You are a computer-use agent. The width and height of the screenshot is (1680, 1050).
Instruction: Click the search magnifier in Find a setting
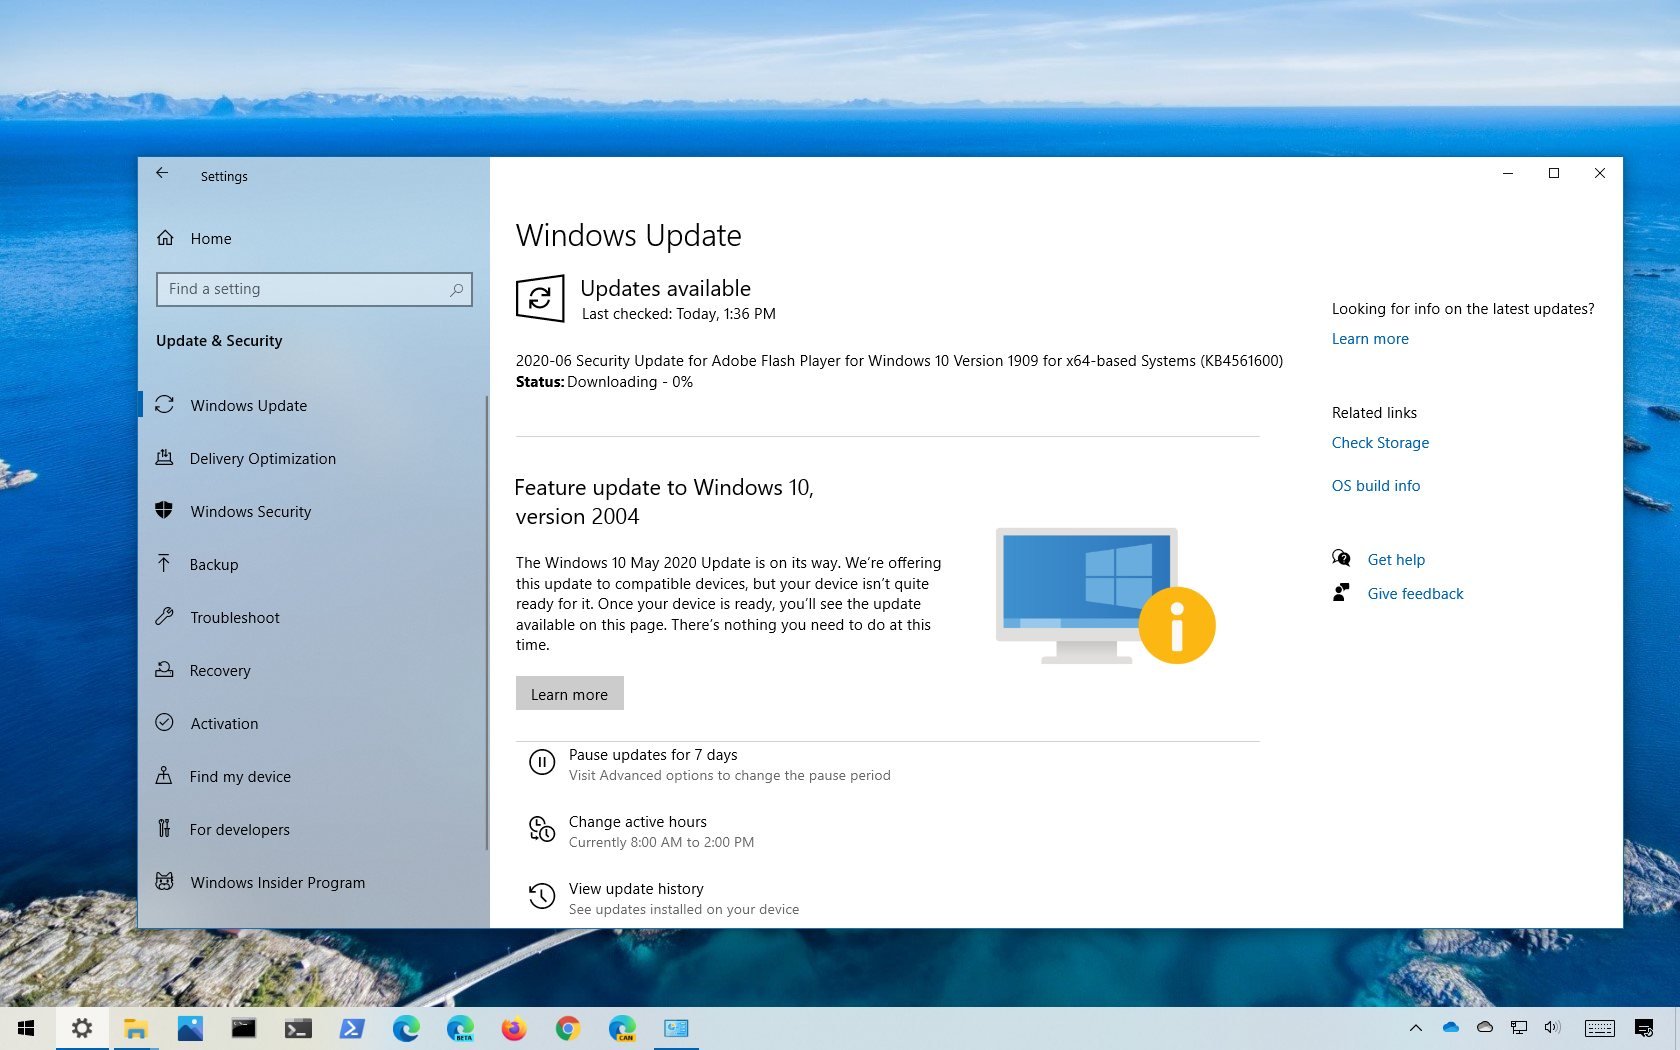pos(456,290)
